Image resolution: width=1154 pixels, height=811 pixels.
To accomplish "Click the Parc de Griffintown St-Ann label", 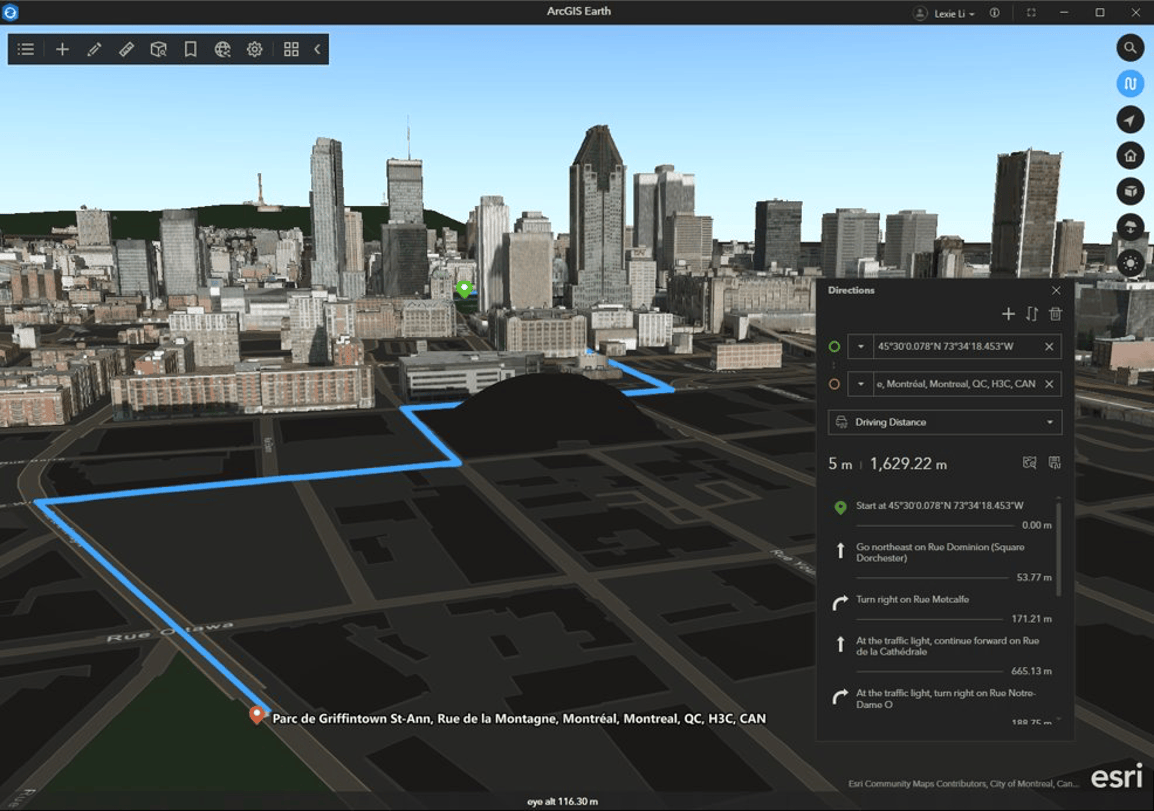I will point(519,719).
